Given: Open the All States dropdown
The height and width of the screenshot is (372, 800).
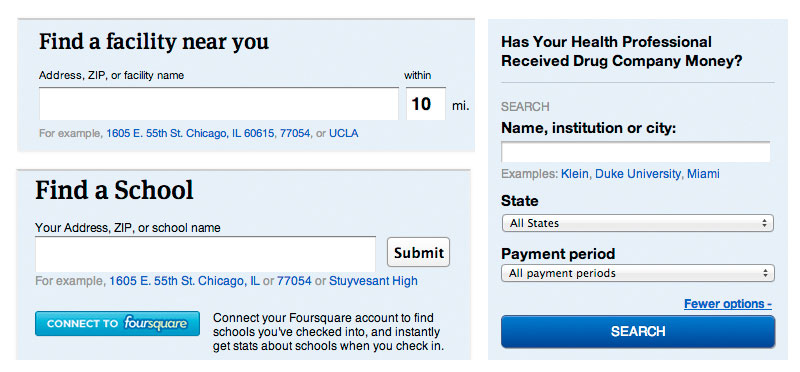Looking at the screenshot, I should pos(638,223).
